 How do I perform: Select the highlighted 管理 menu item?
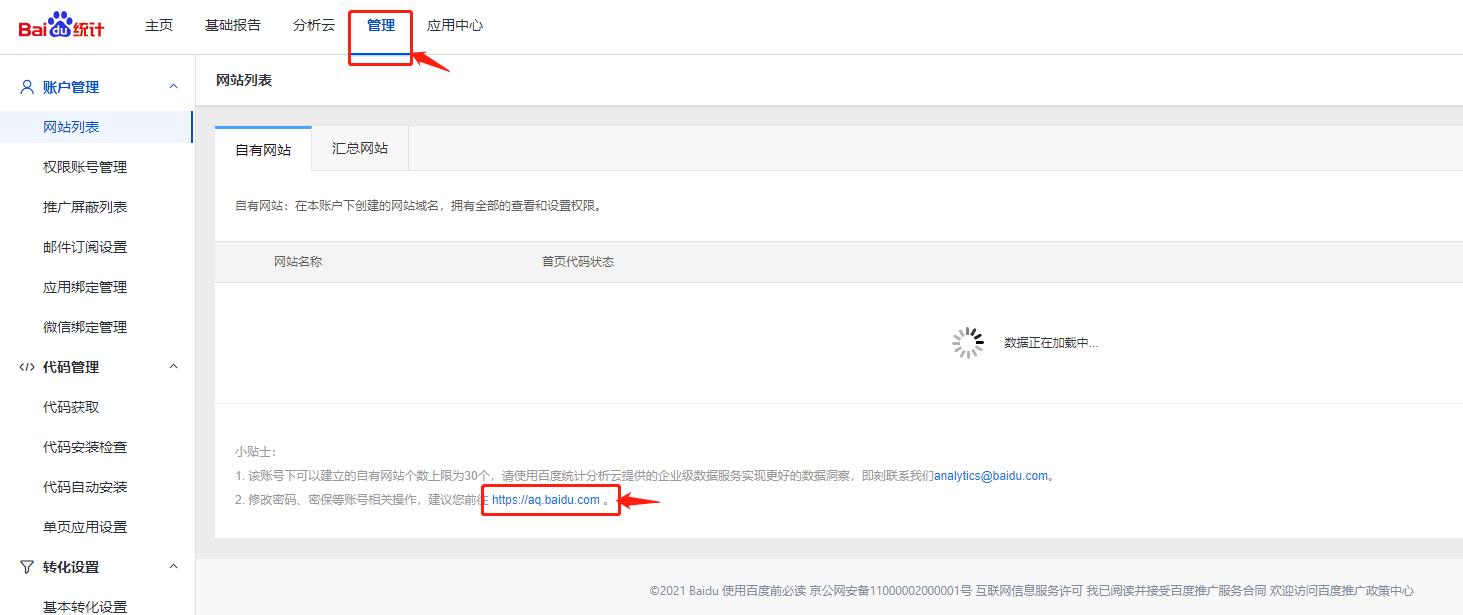point(380,25)
